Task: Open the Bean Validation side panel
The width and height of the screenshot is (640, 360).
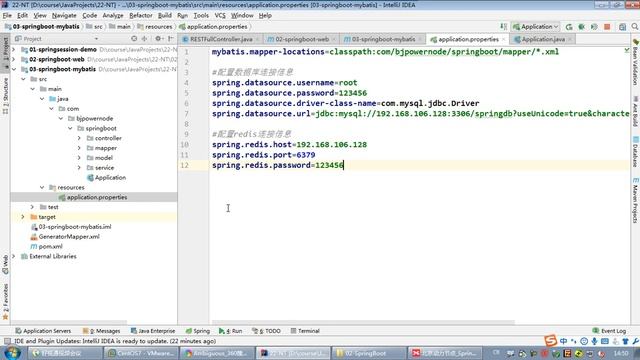Action: pos(636,62)
